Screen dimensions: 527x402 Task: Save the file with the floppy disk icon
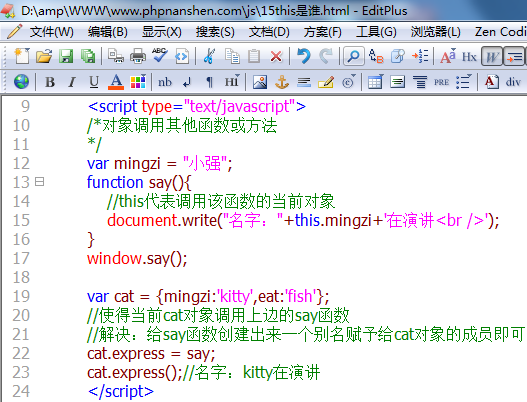coord(66,56)
